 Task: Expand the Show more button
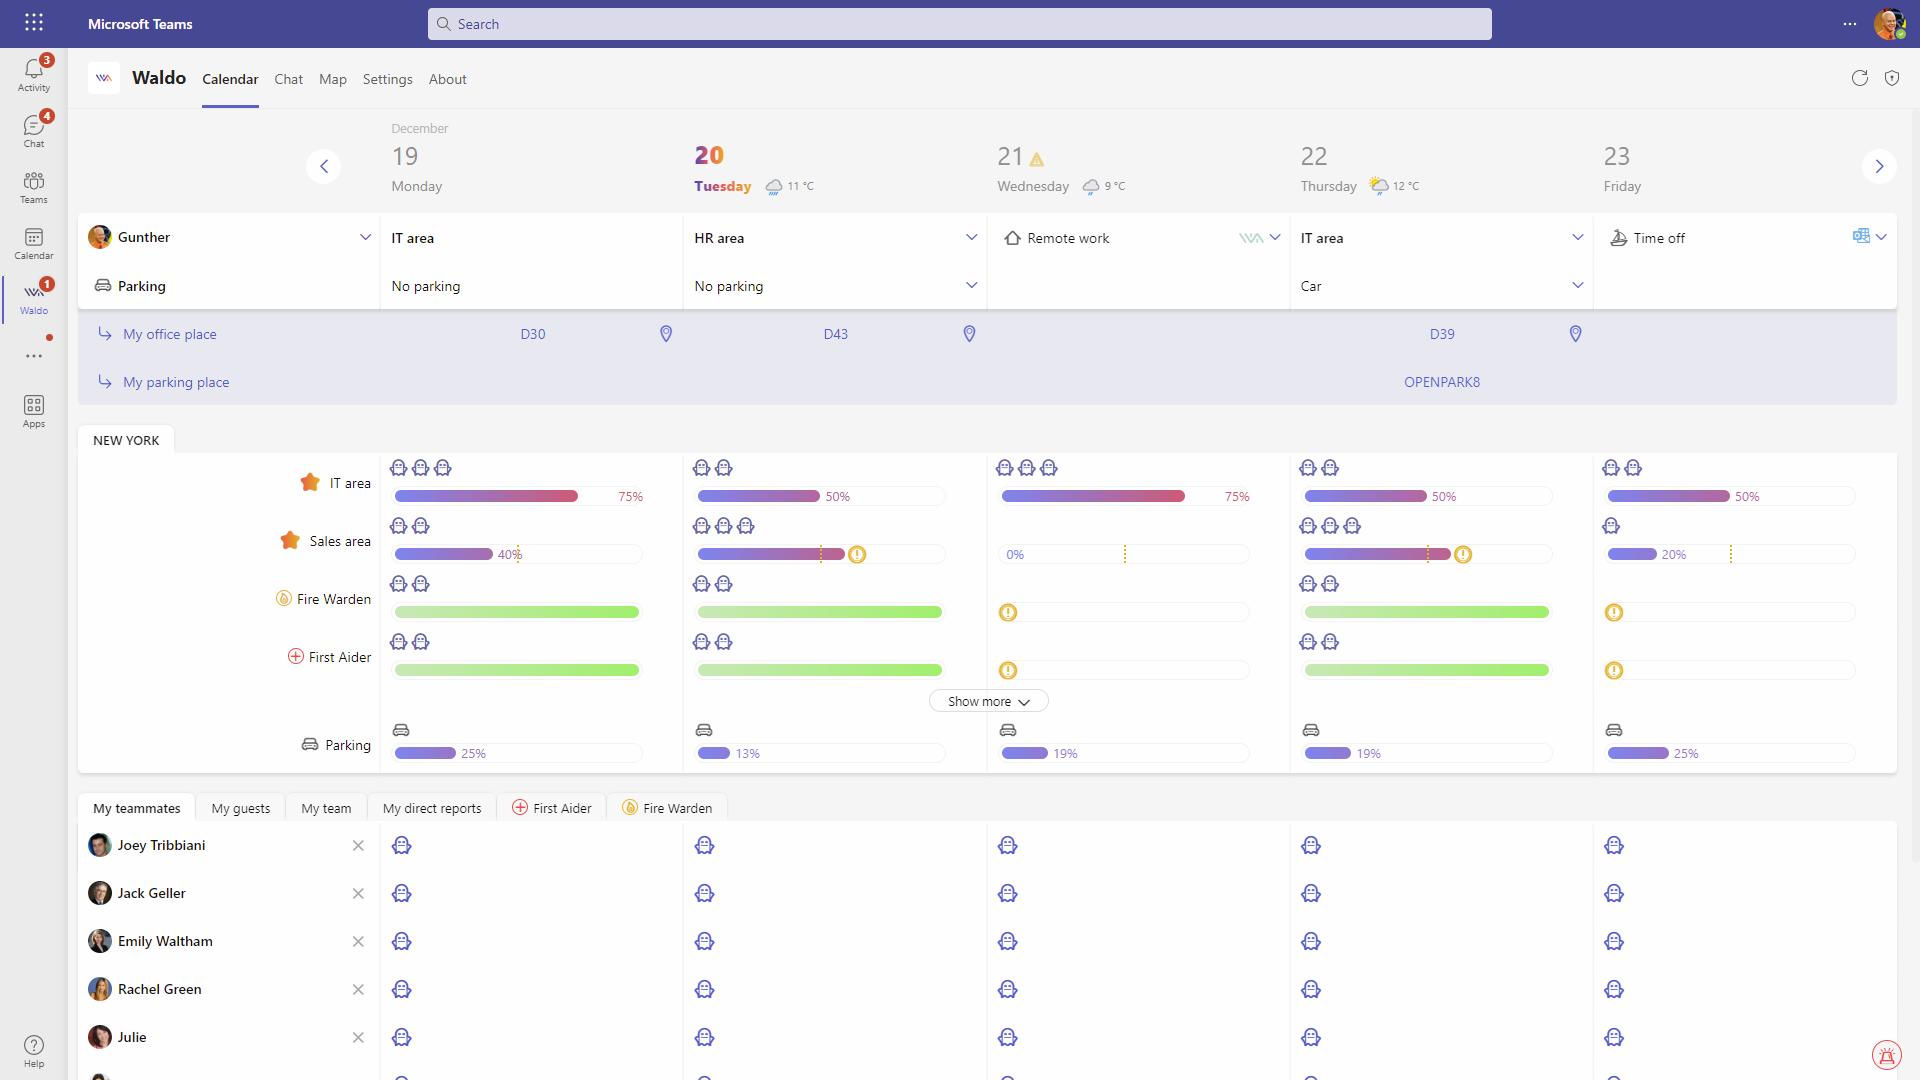(x=988, y=701)
